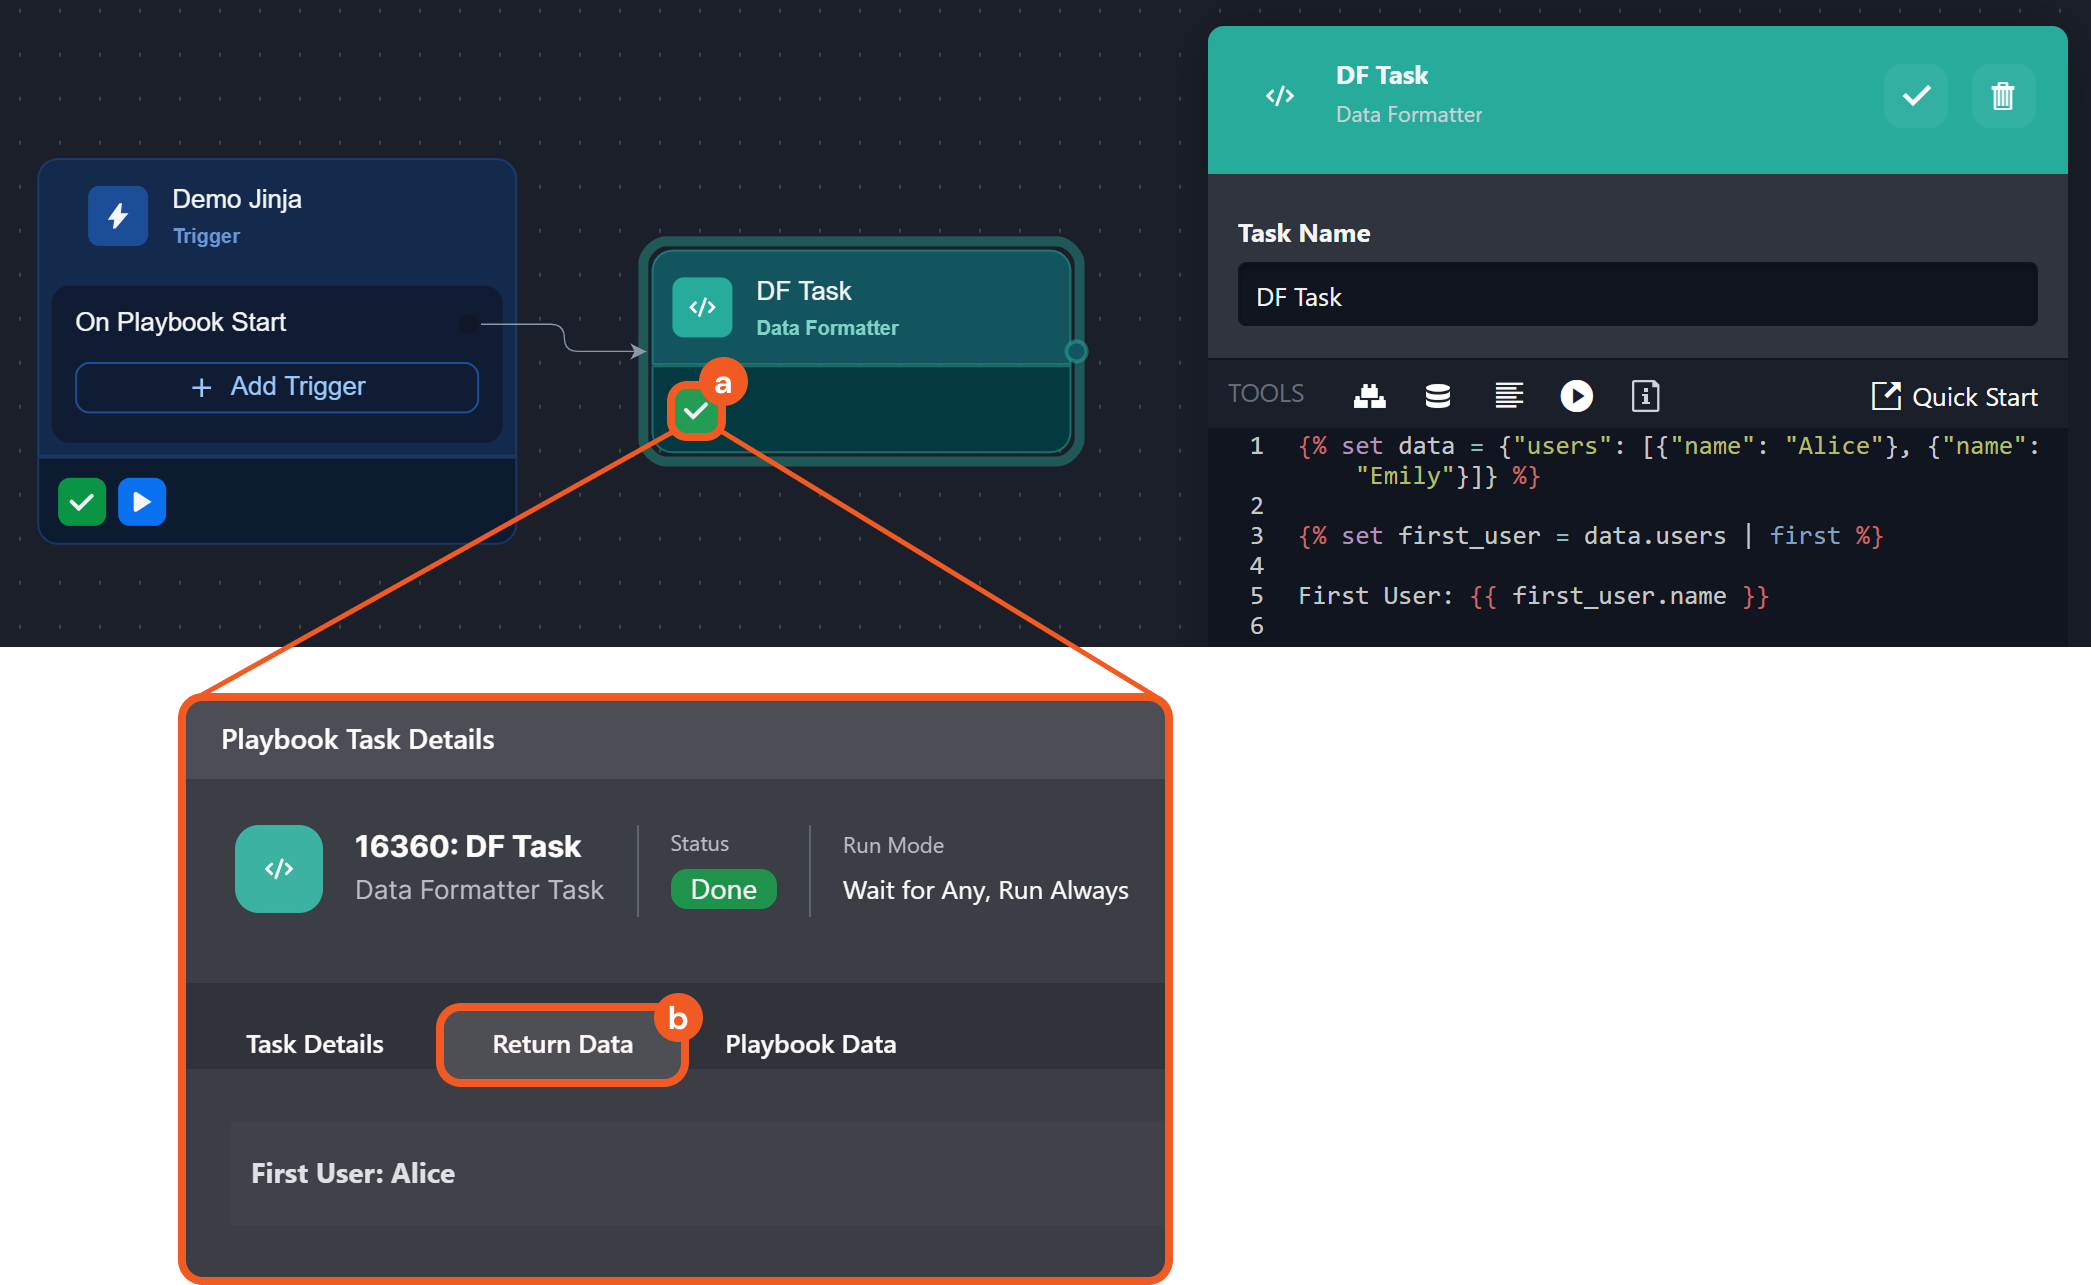Click the Task Name input field

(1636, 295)
